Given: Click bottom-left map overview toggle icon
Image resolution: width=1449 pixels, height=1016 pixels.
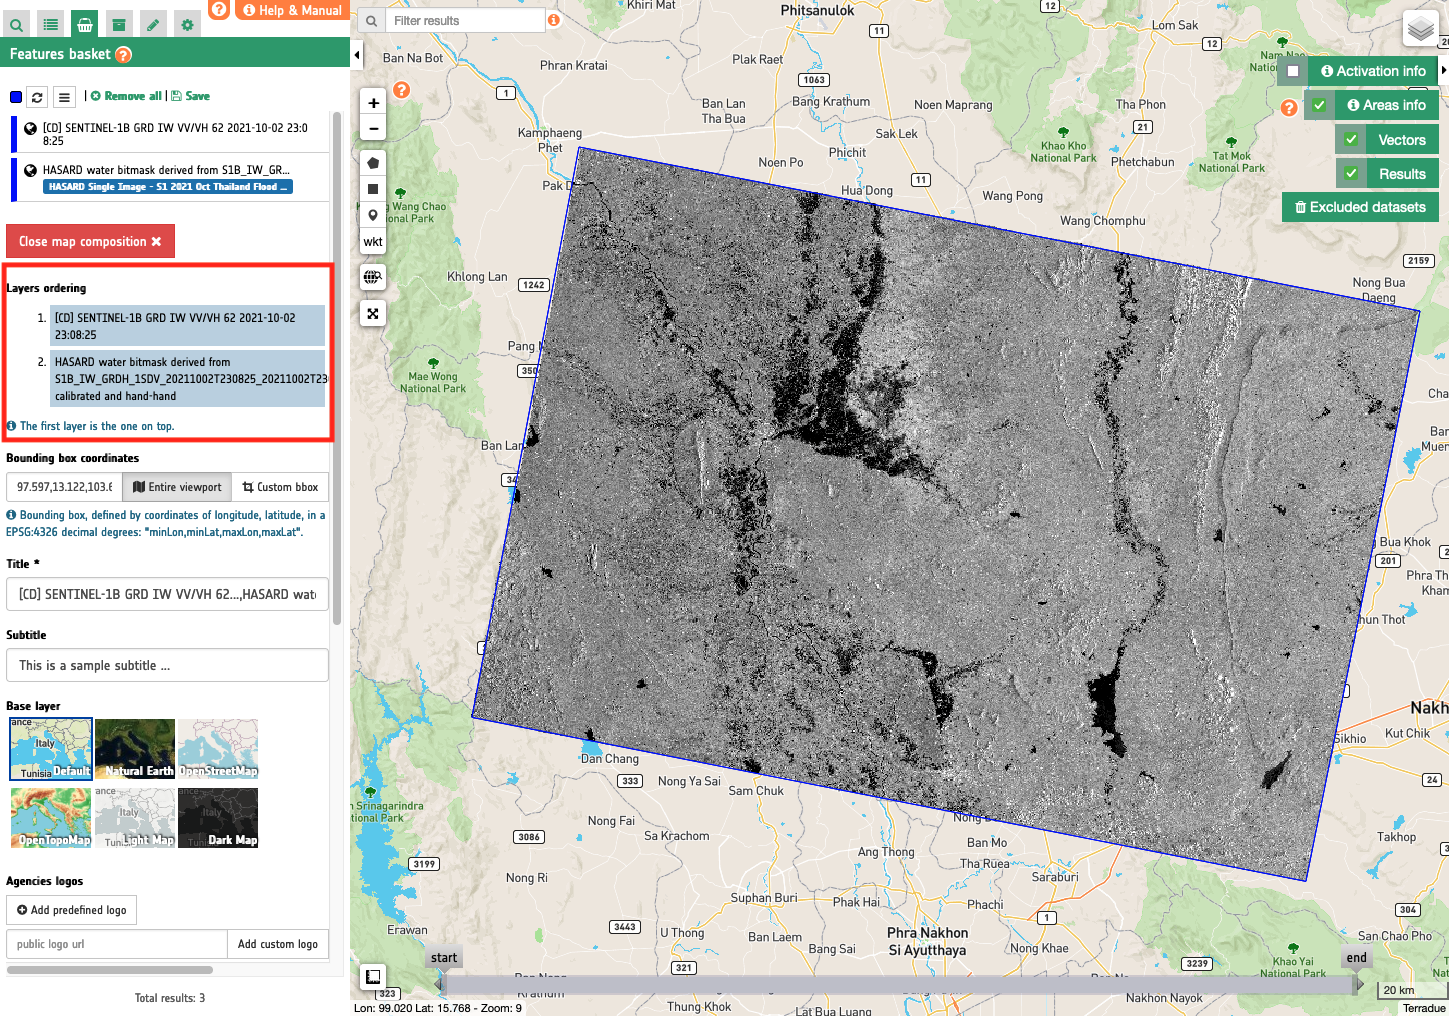Looking at the screenshot, I should (x=372, y=977).
